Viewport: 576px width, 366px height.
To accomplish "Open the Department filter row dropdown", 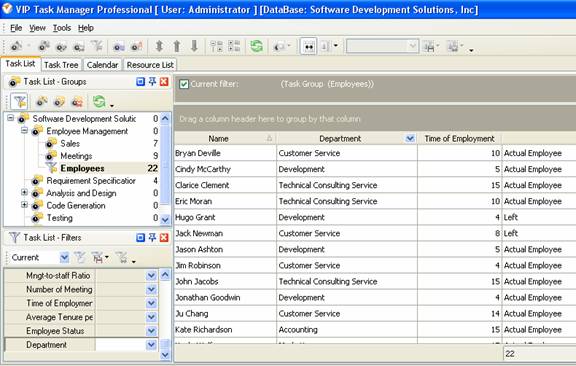I will click(x=151, y=345).
